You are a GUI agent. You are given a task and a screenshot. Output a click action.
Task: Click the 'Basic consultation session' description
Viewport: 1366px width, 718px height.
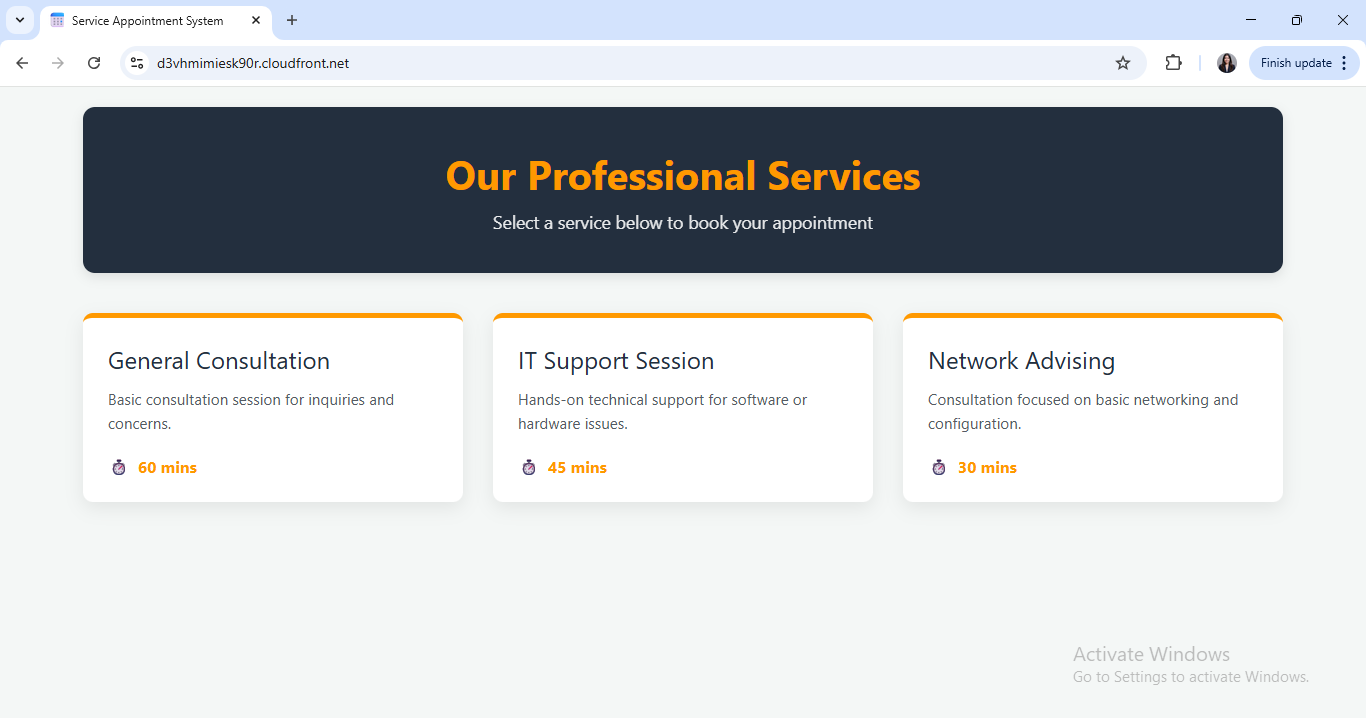click(x=251, y=412)
